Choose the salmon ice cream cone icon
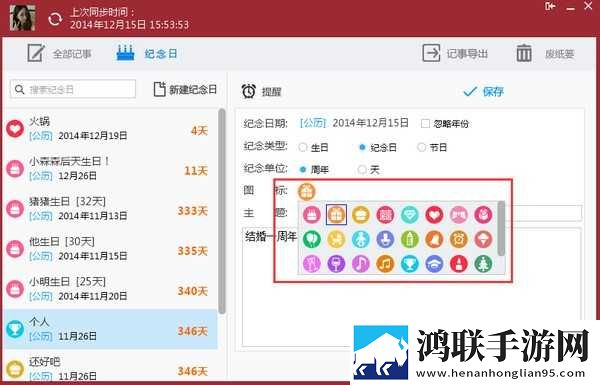 point(483,239)
